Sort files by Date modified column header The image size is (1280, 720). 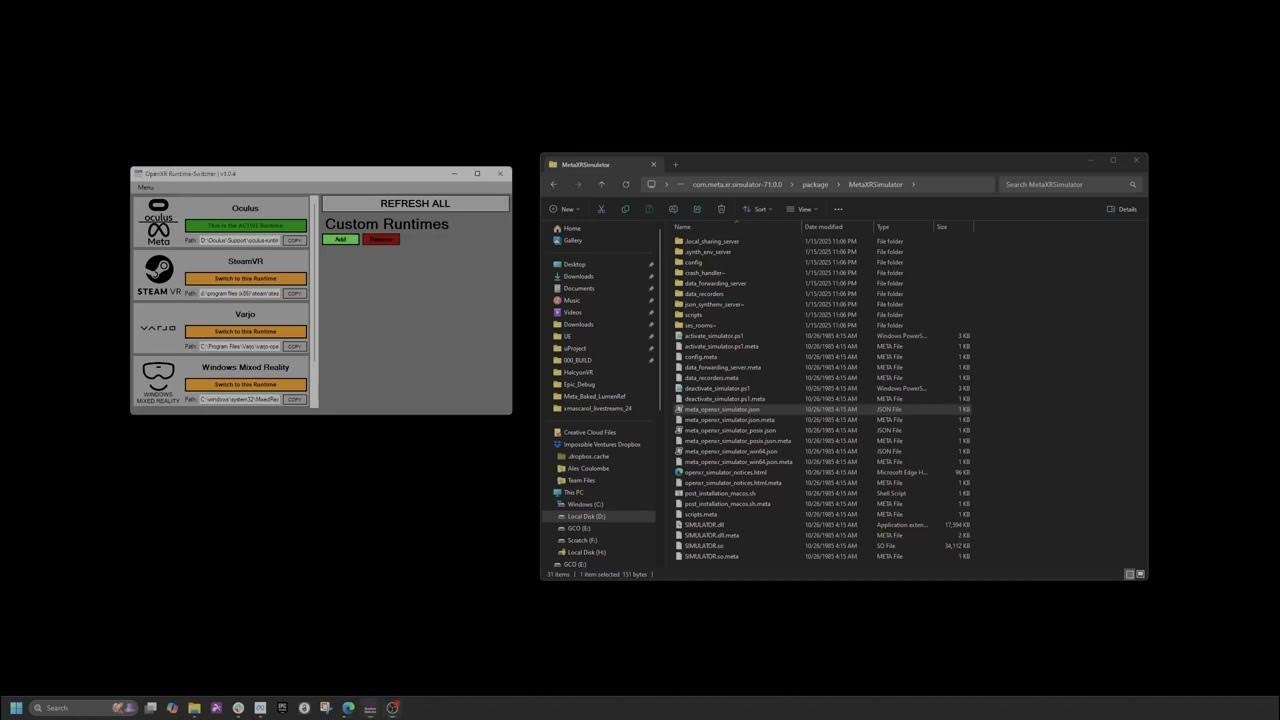pos(838,227)
